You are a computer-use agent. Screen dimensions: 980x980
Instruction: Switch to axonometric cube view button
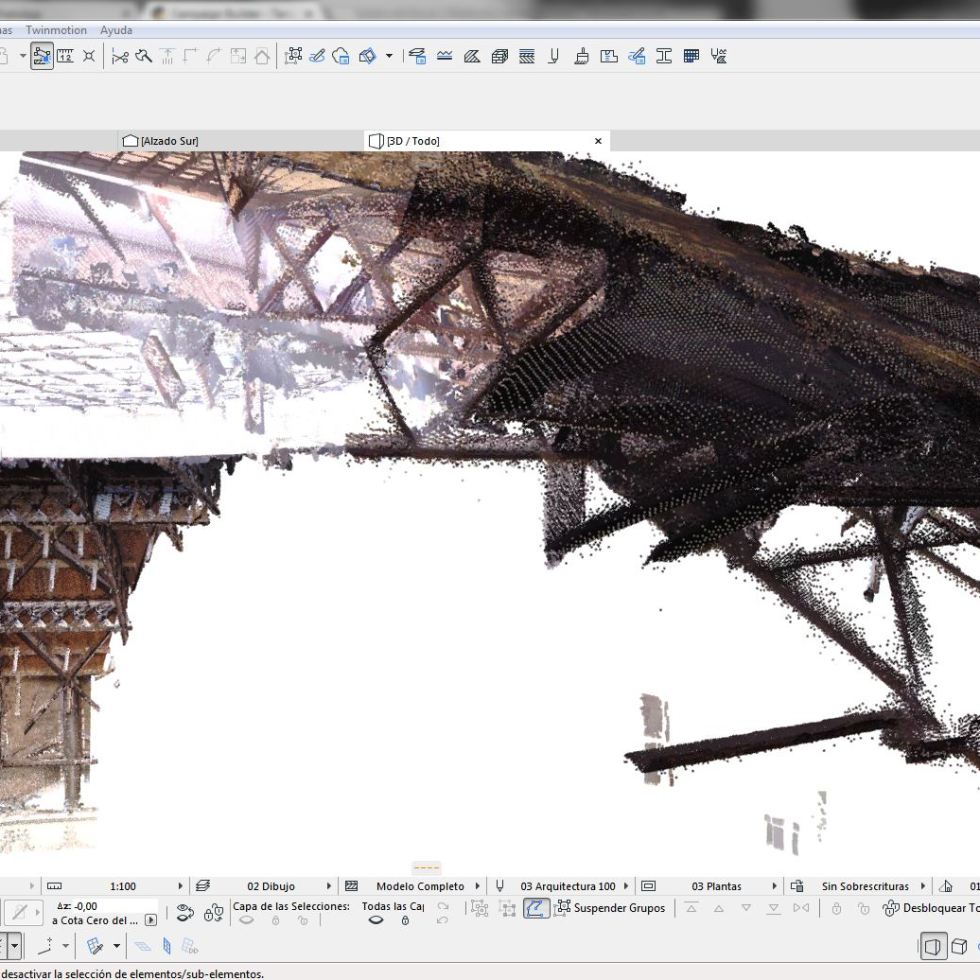(x=959, y=946)
